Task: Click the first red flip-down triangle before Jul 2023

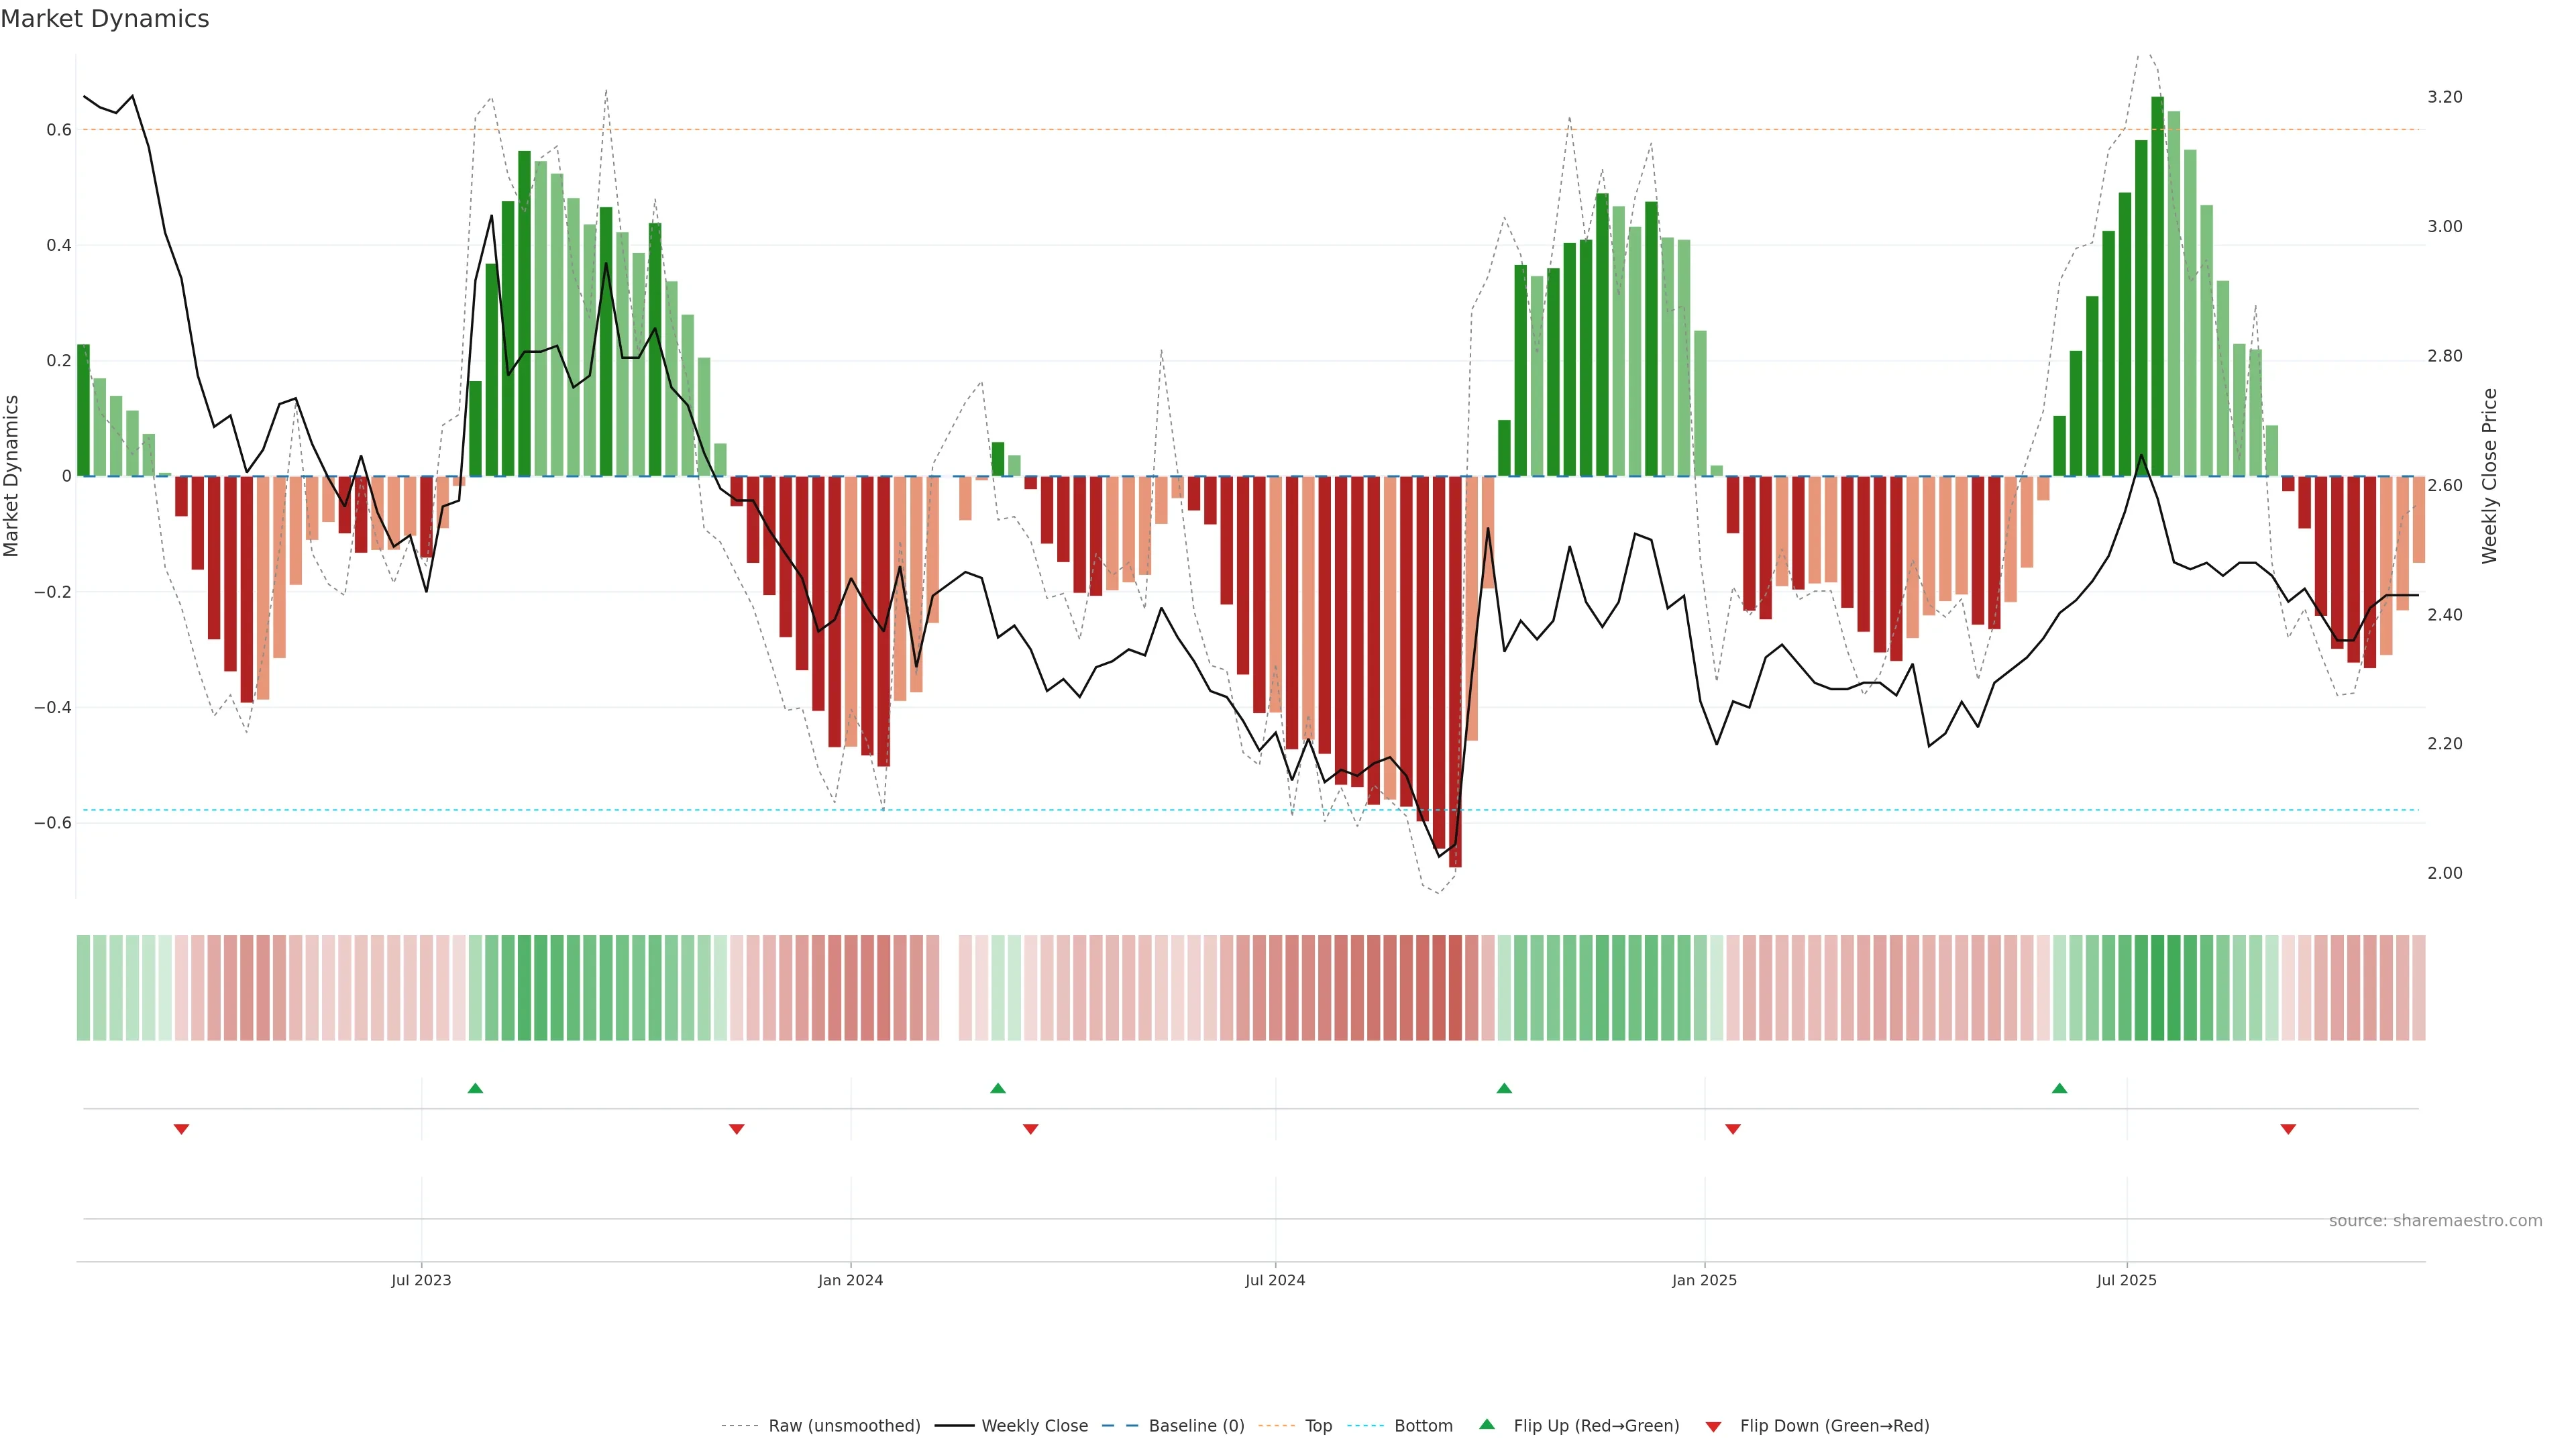Action: tap(181, 1129)
